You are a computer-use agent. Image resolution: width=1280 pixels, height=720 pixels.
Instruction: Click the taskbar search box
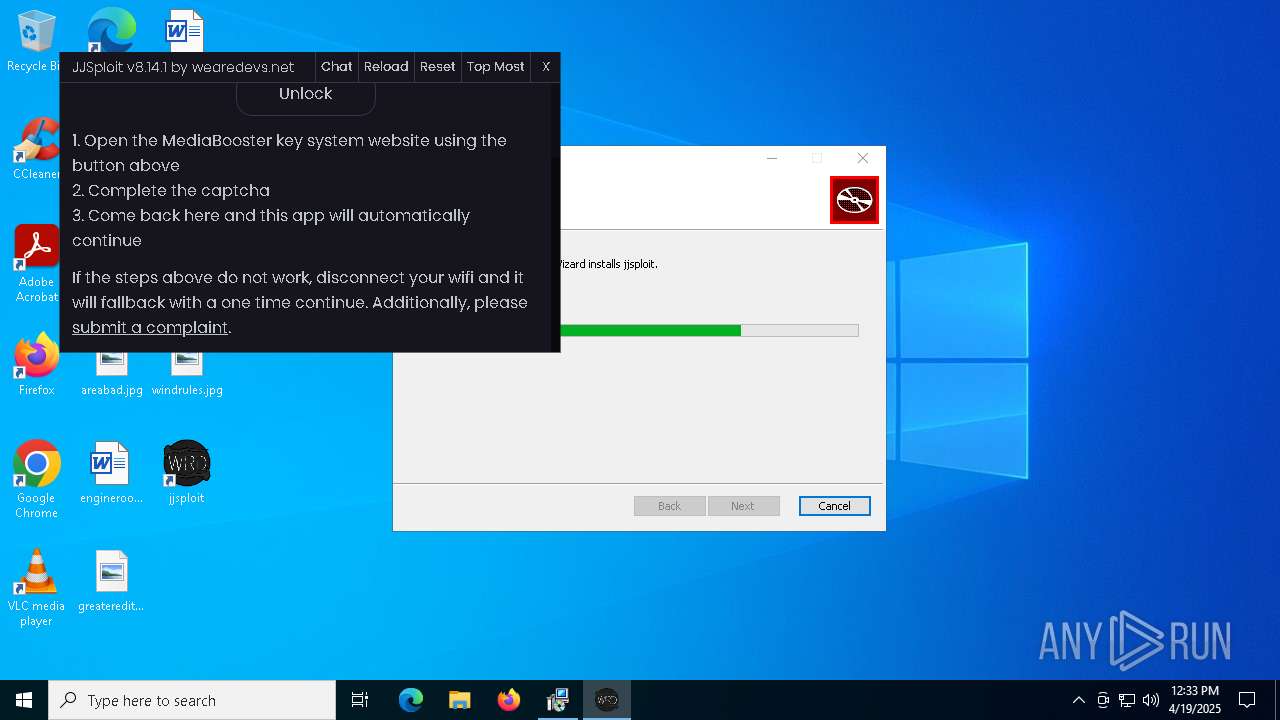(x=192, y=700)
